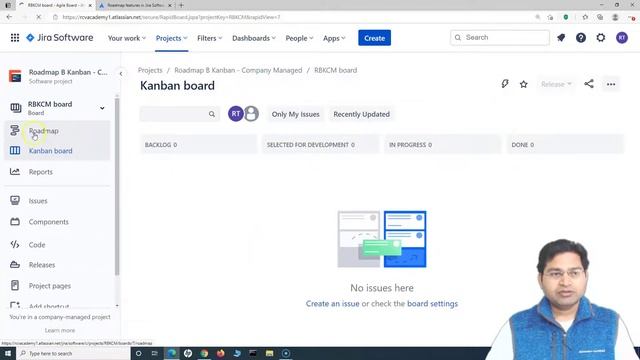Click the Projects breadcrumb link
The image size is (640, 360).
coord(150,70)
